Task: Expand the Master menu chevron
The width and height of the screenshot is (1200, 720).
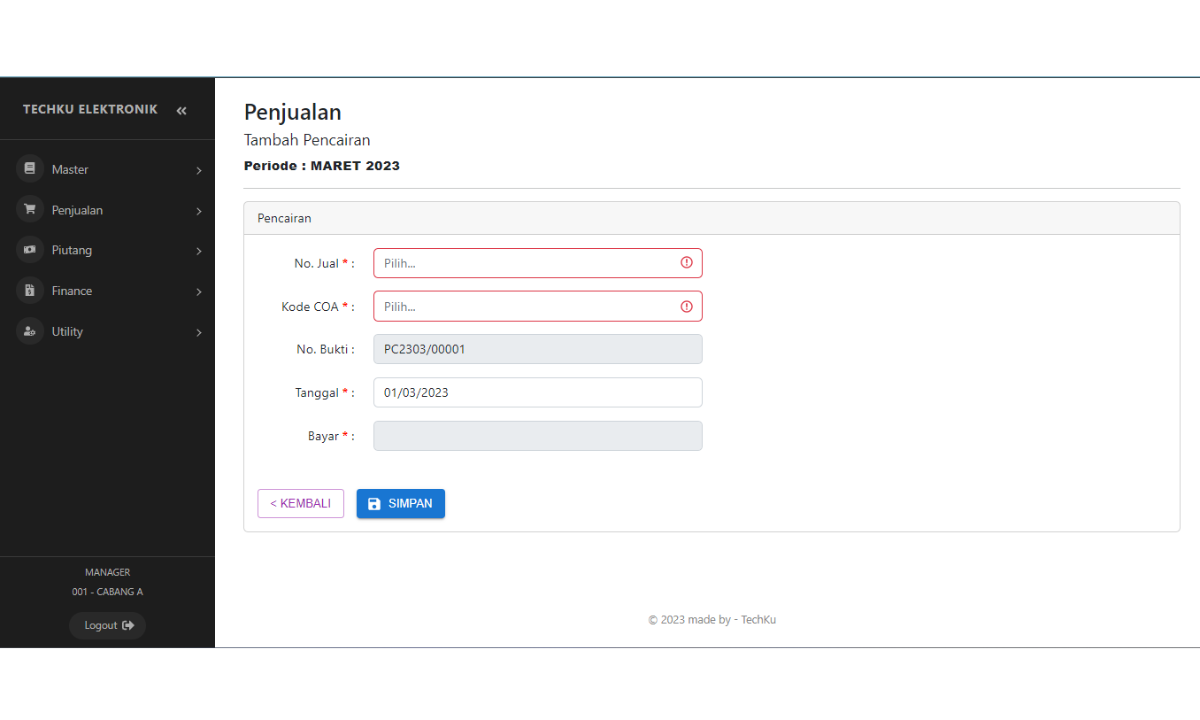Action: pos(198,171)
